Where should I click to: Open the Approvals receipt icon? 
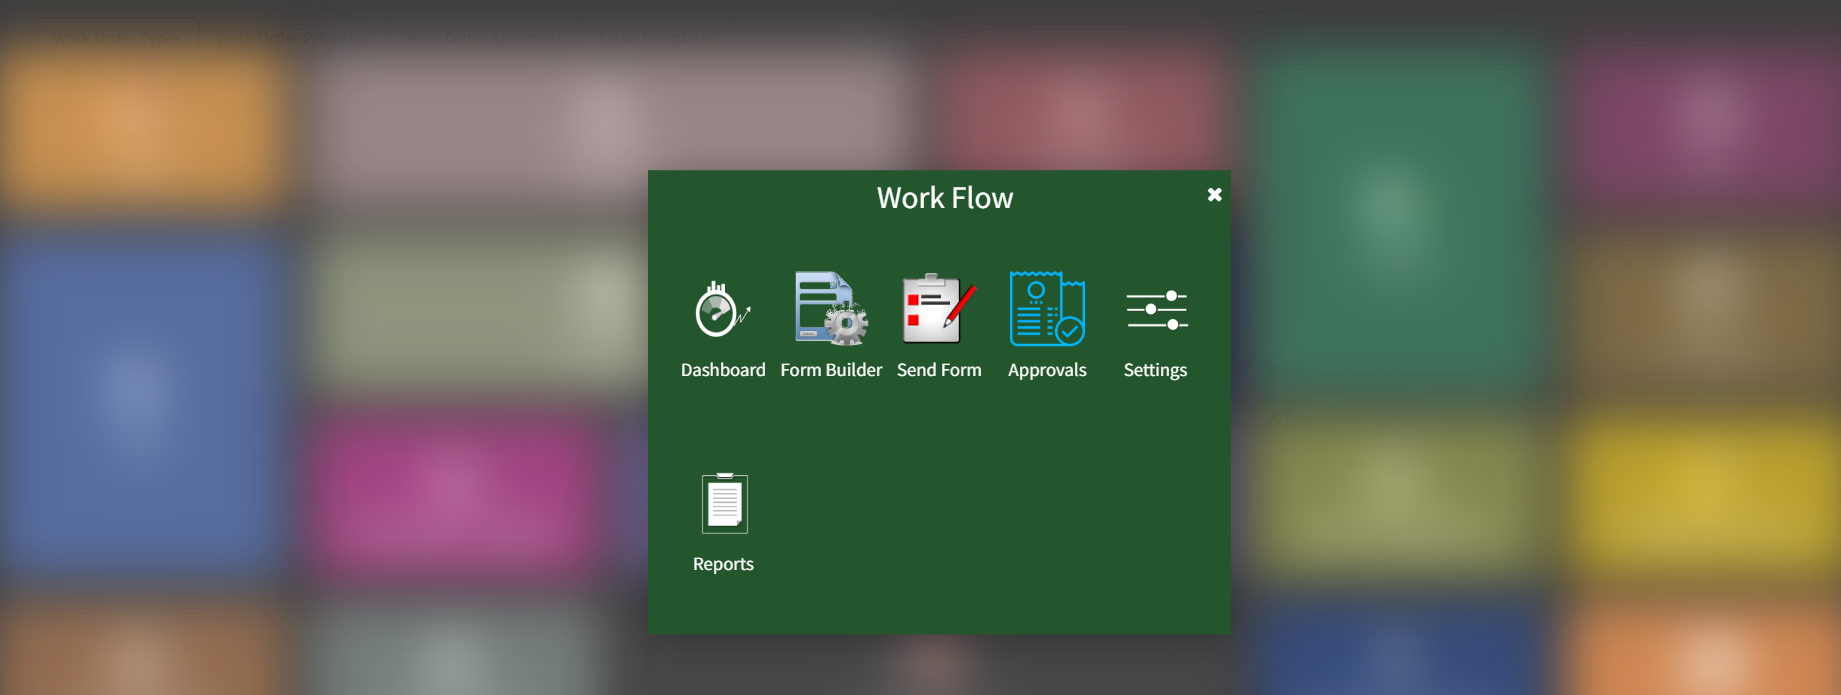pyautogui.click(x=1047, y=308)
